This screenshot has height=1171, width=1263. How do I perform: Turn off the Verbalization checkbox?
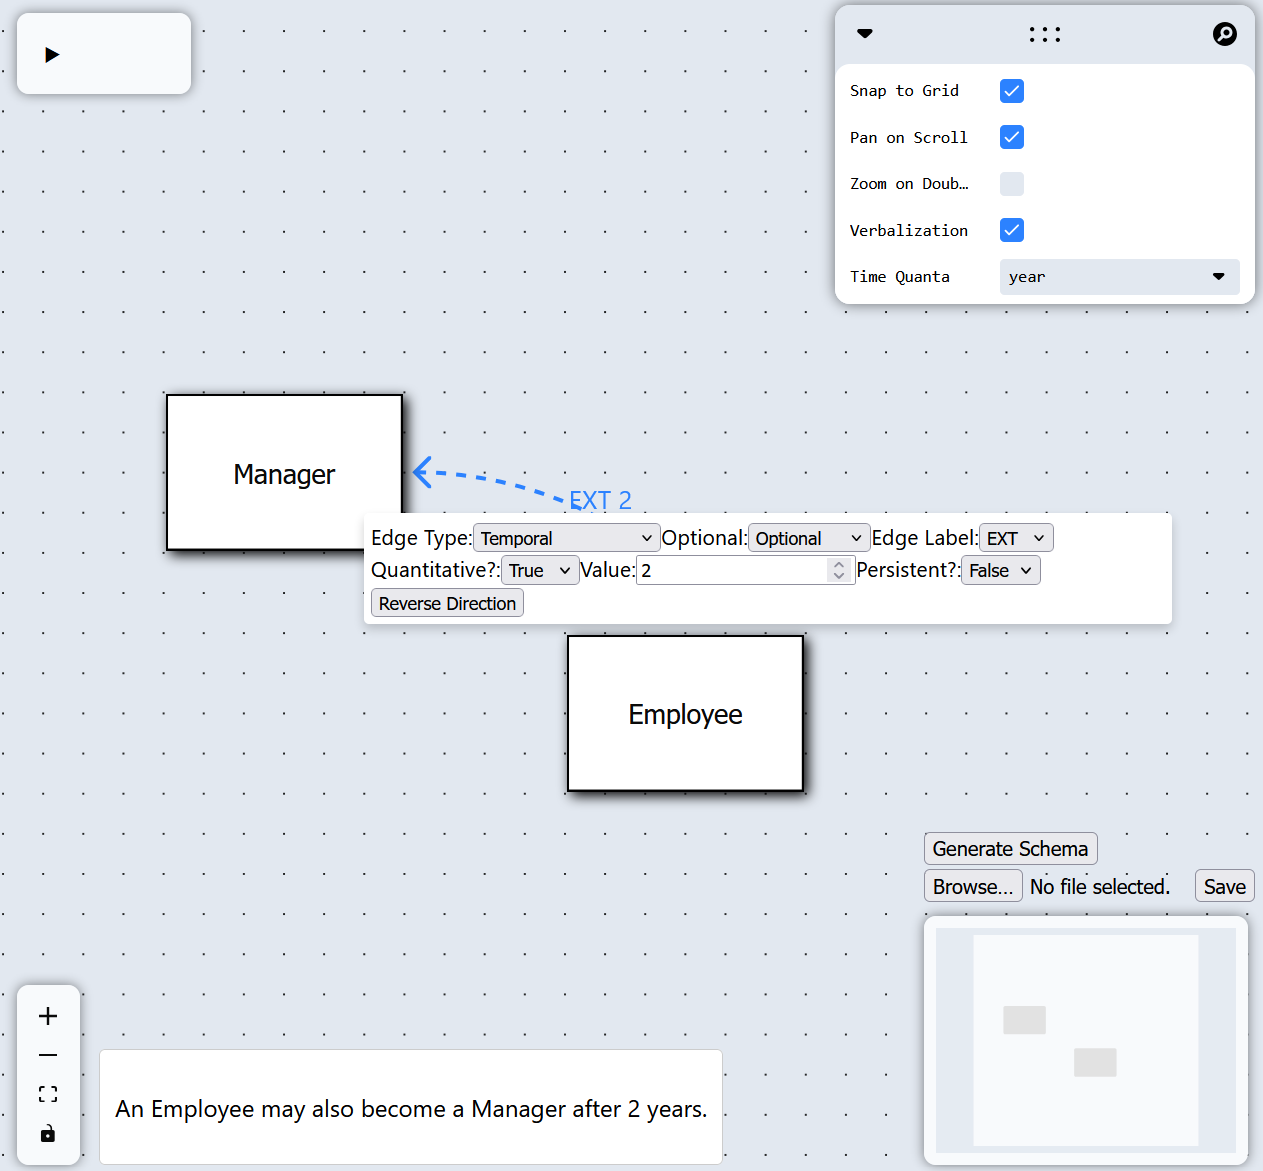click(x=1011, y=230)
